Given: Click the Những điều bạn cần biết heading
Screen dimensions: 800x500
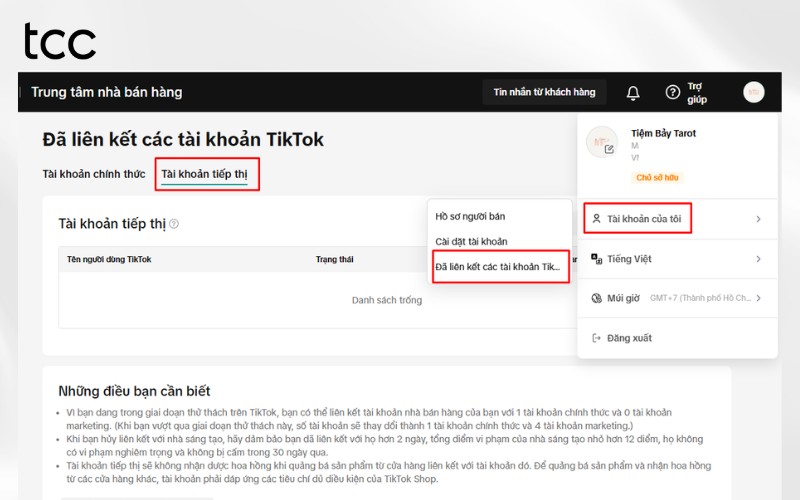Looking at the screenshot, I should (x=134, y=391).
